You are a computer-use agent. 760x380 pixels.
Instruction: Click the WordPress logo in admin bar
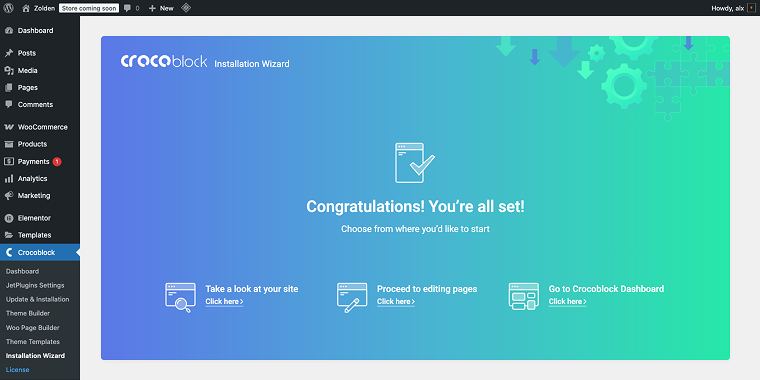tap(8, 8)
